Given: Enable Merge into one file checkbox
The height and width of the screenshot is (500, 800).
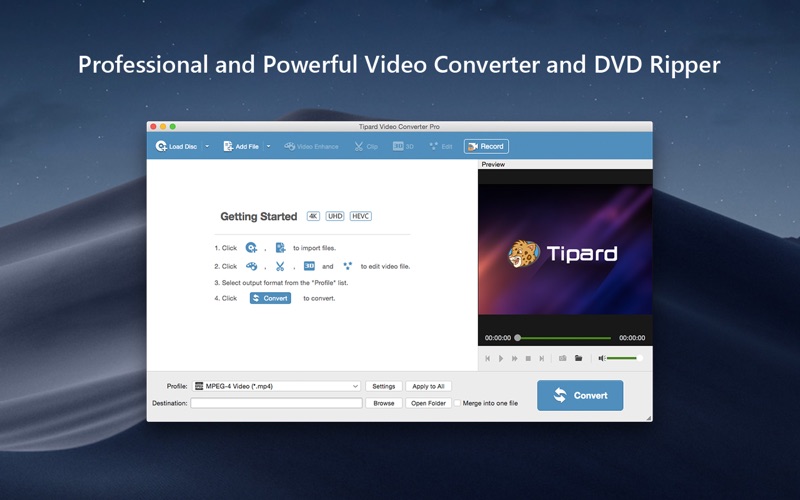Looking at the screenshot, I should 458,403.
